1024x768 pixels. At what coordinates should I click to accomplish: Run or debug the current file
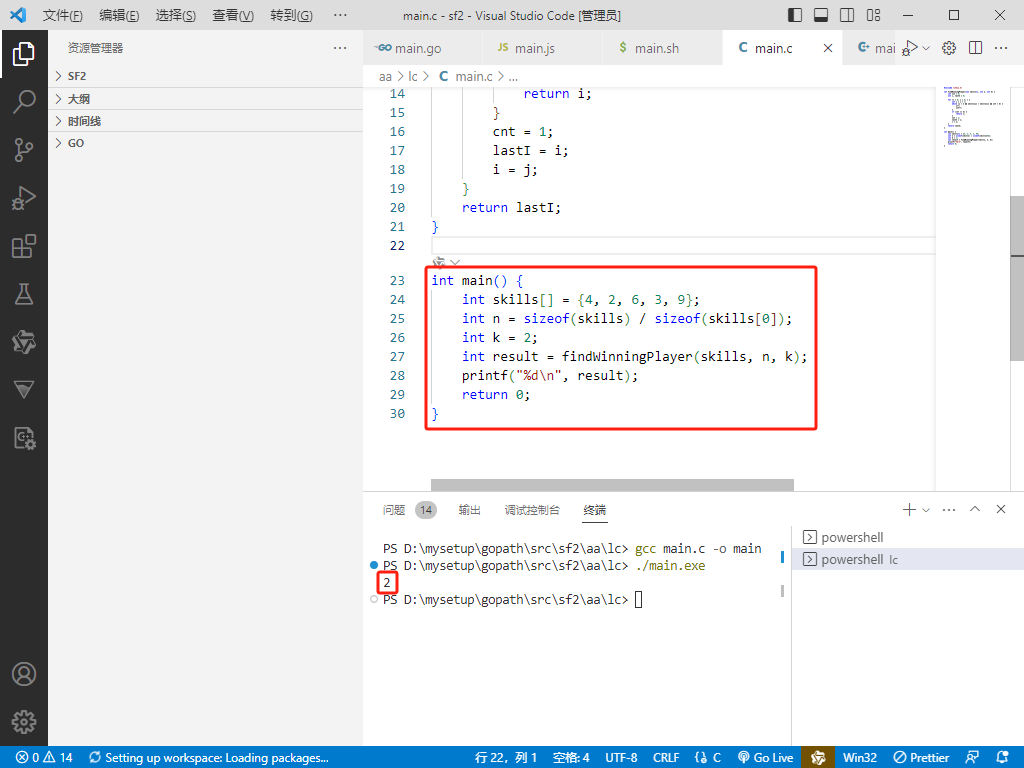point(910,48)
